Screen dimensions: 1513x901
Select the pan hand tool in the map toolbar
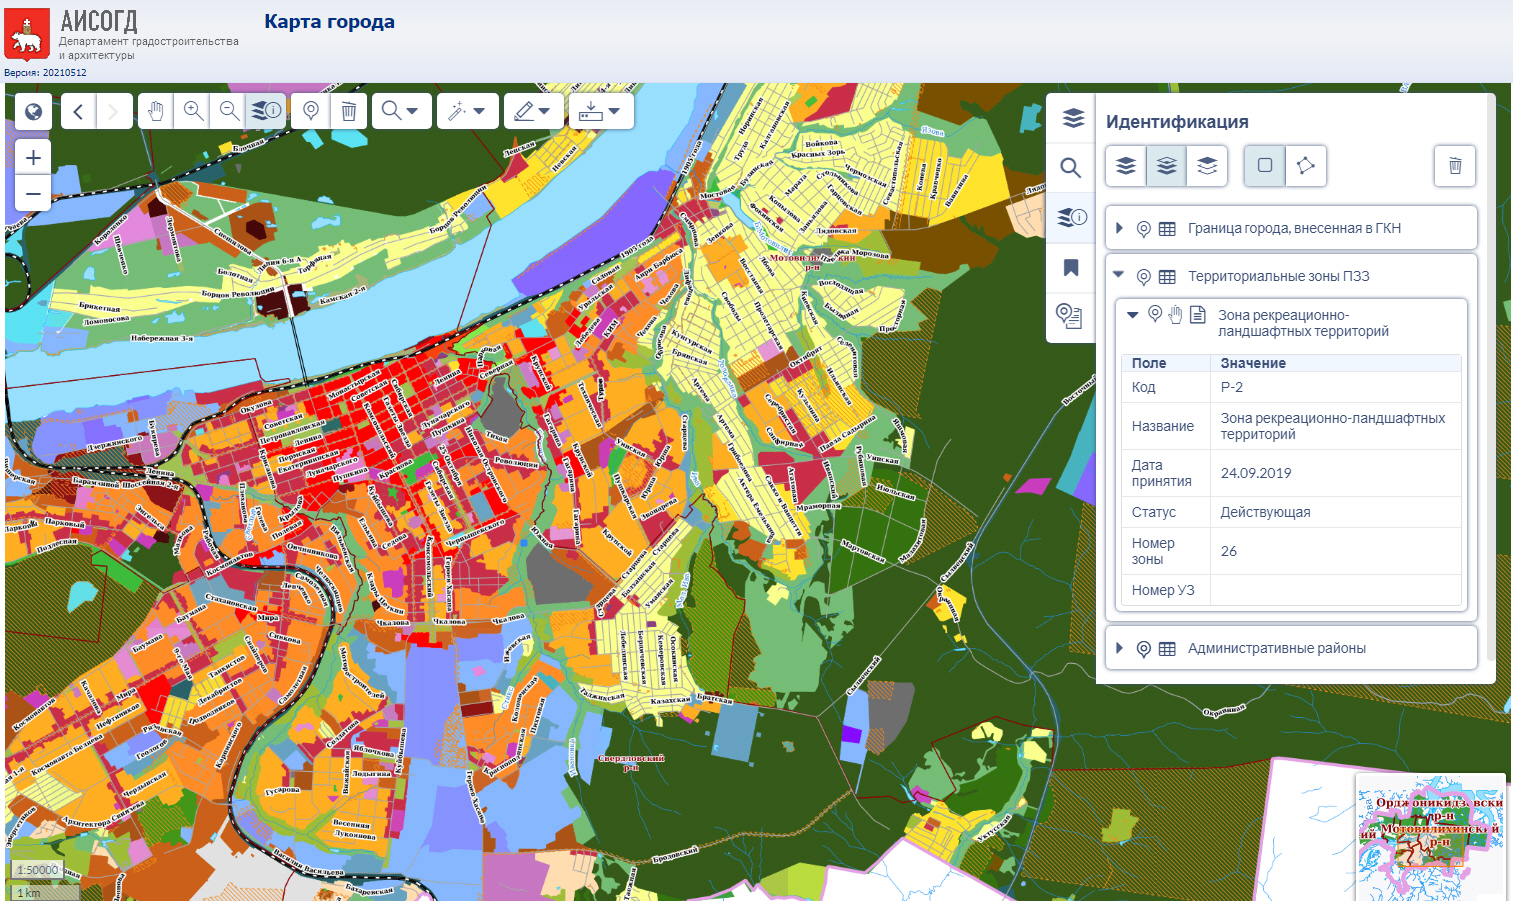coord(156,111)
